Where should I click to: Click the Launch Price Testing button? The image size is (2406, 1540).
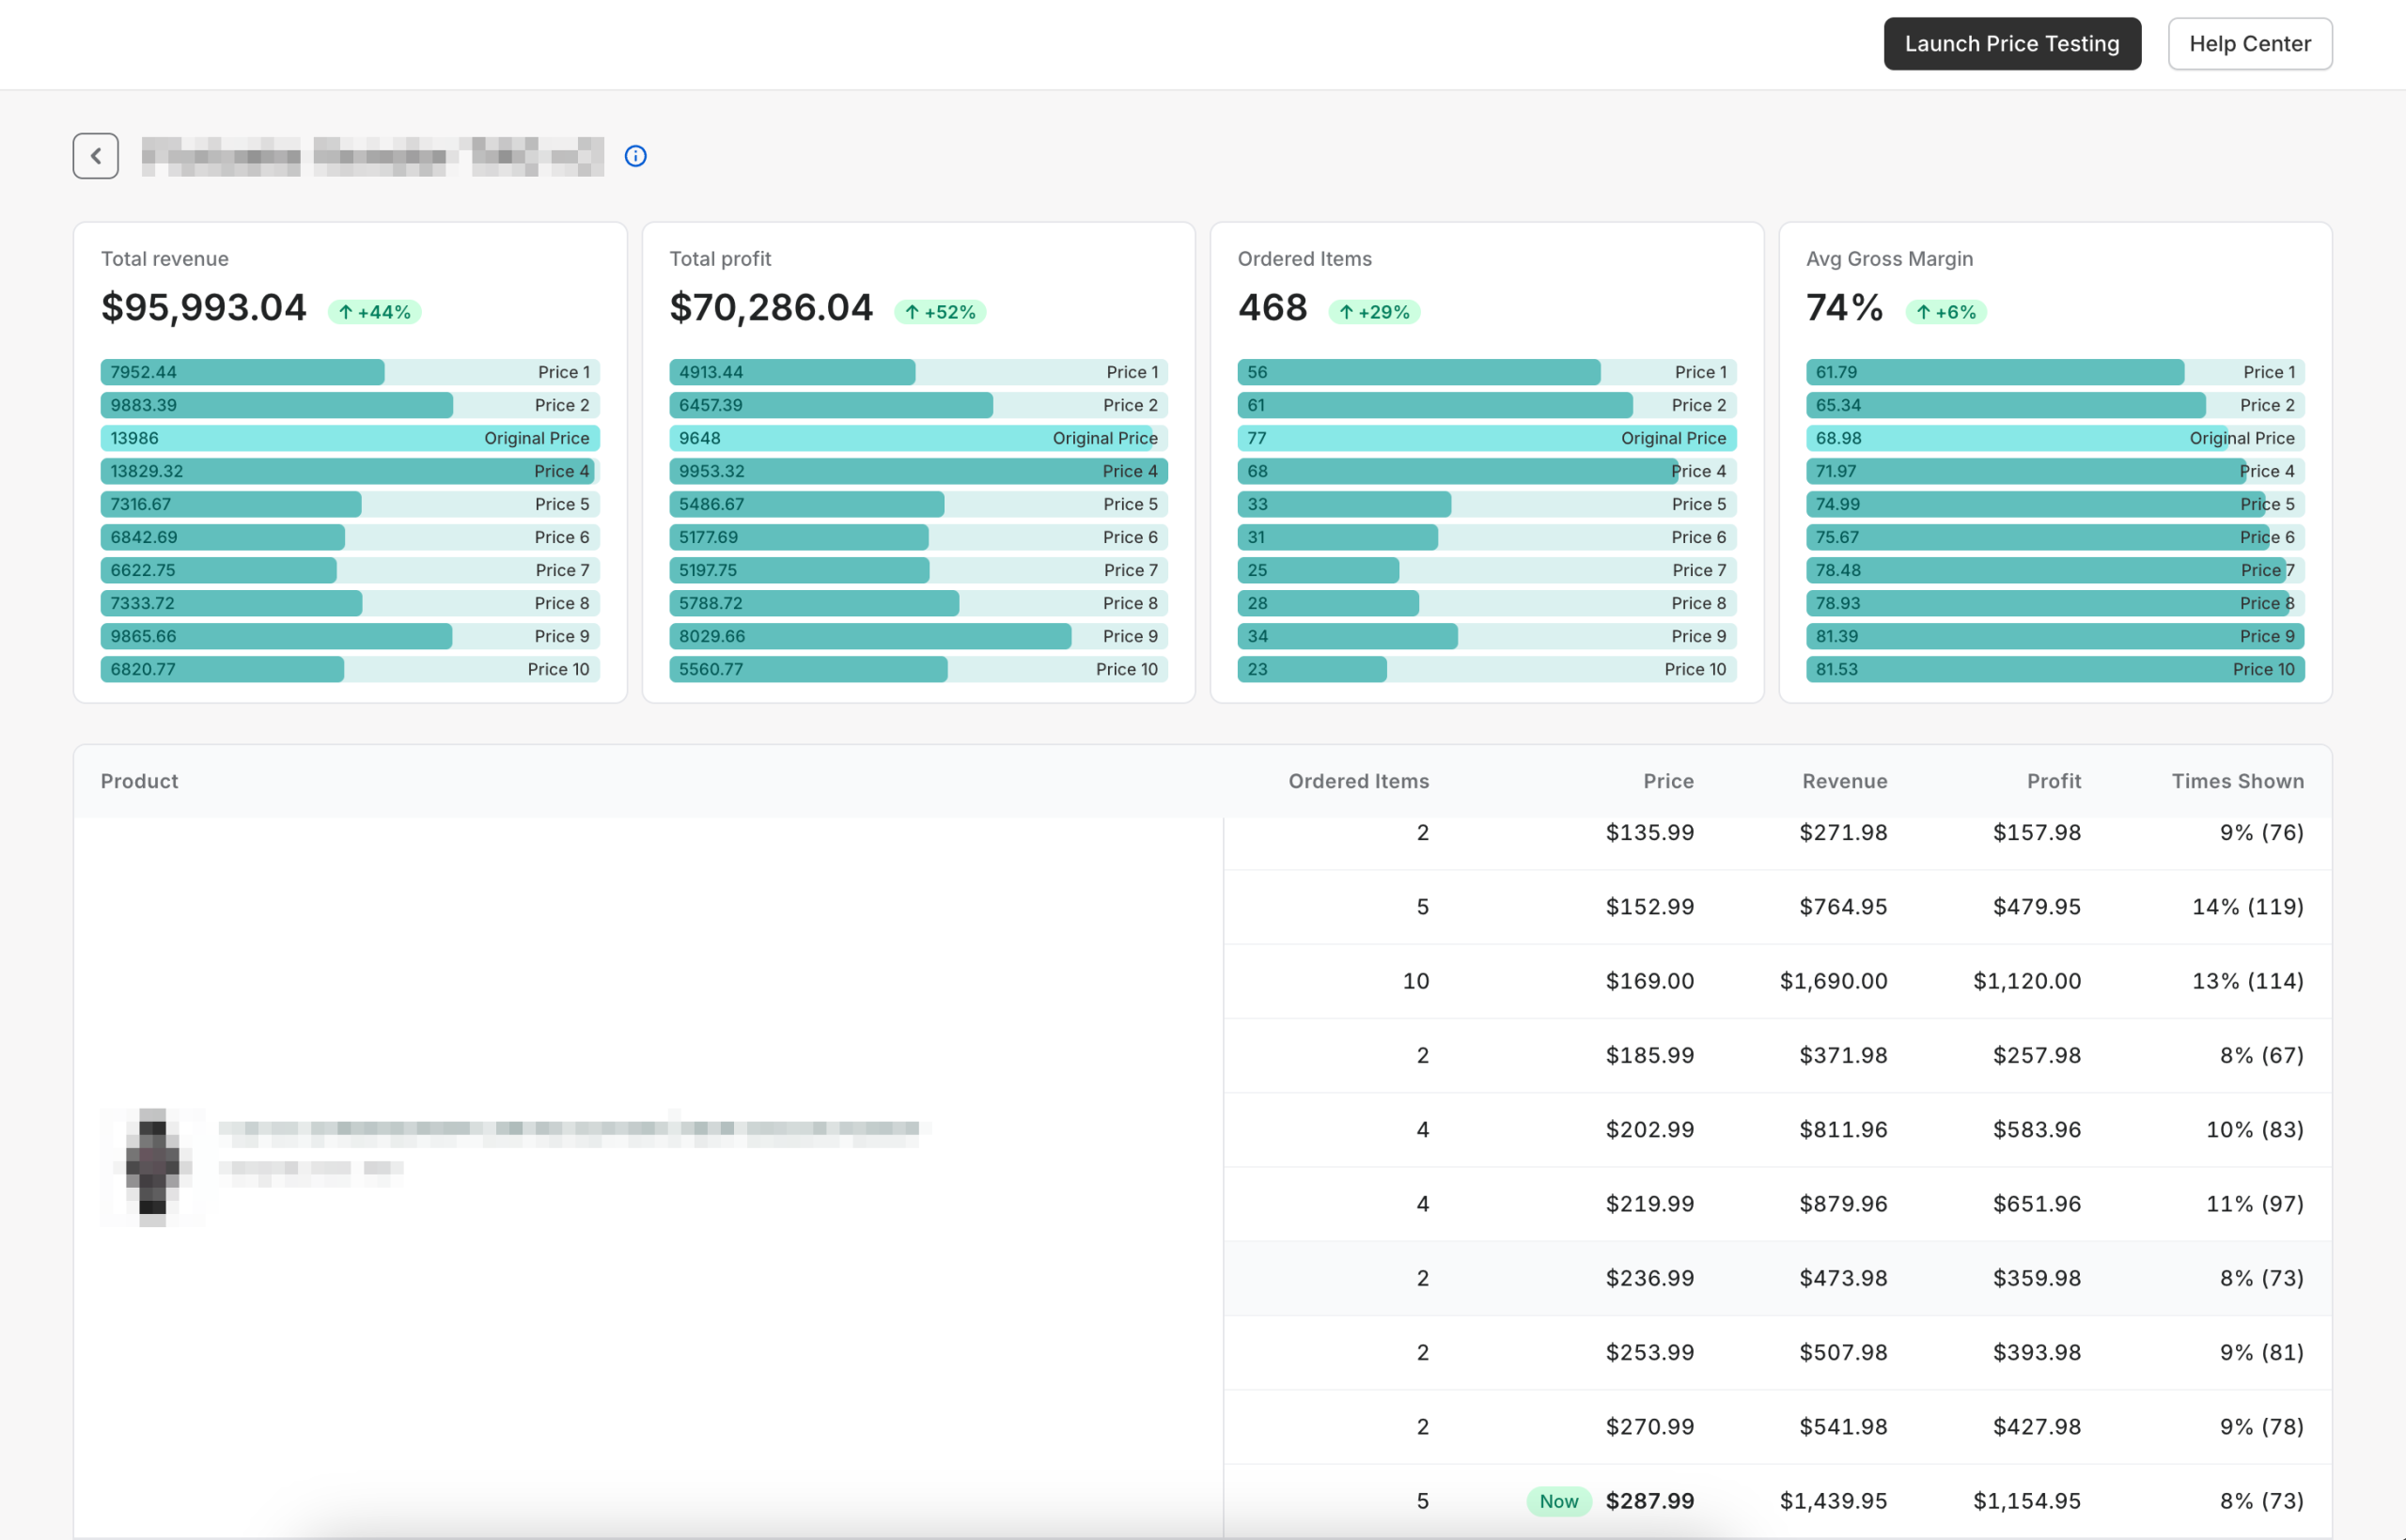click(2012, 43)
